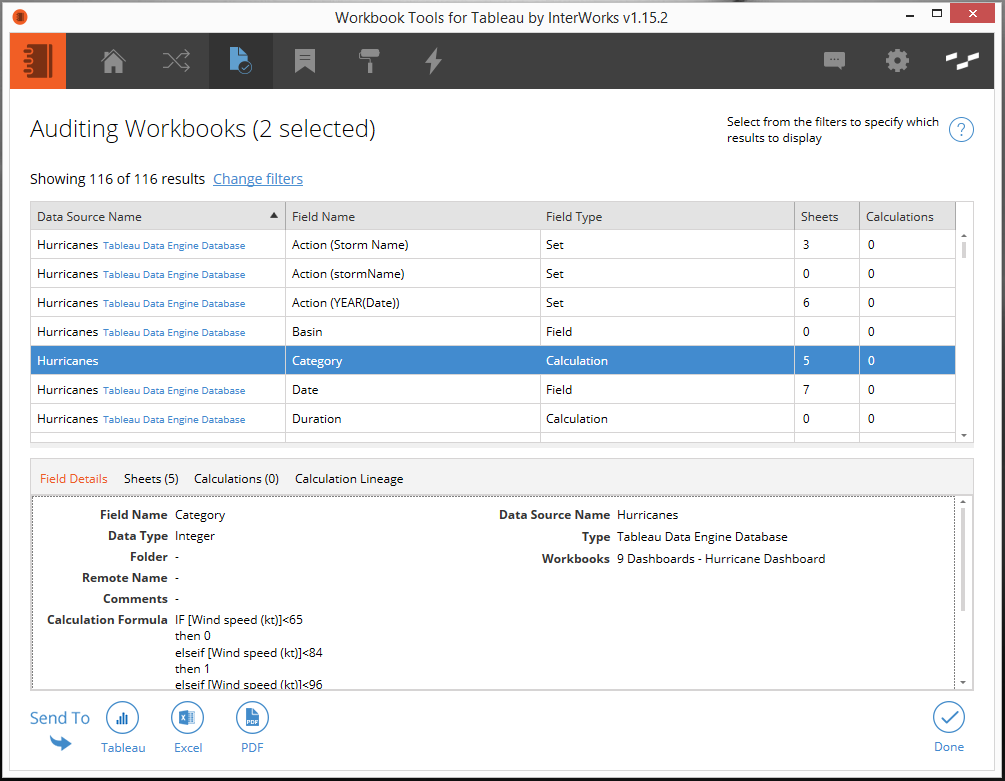Screen dimensions: 1005x781
Task: Switch to the Field Details tab
Action: coord(74,479)
